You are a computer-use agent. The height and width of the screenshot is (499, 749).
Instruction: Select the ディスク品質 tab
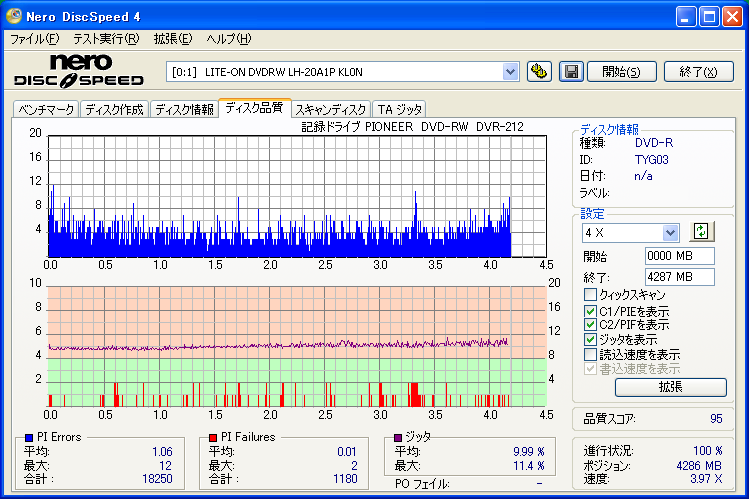click(254, 108)
